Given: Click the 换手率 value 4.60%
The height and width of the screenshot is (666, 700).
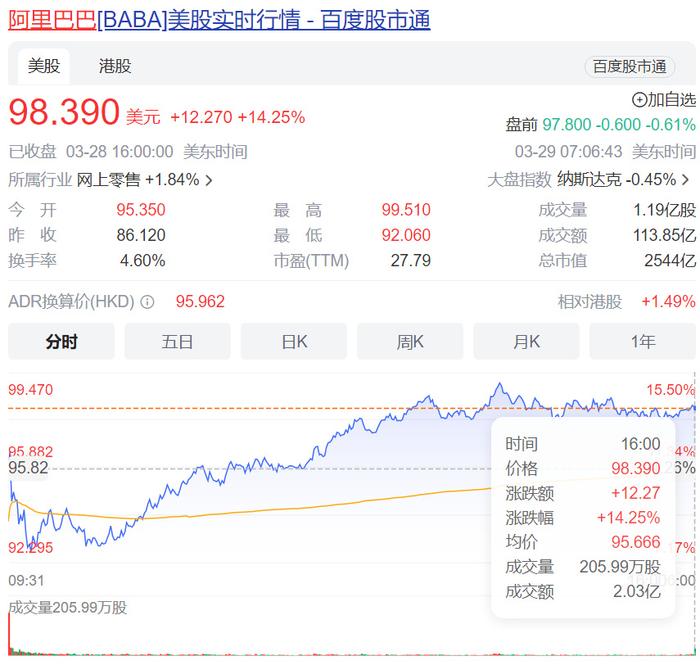Looking at the screenshot, I should point(143,261).
